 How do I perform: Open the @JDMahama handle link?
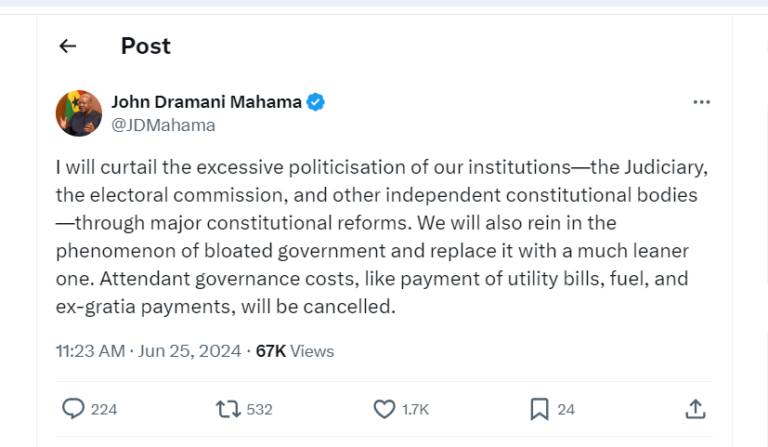[x=162, y=125]
